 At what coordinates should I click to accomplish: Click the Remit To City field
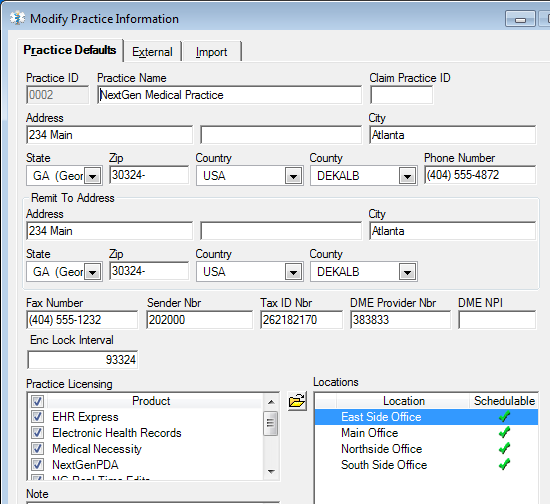452,231
